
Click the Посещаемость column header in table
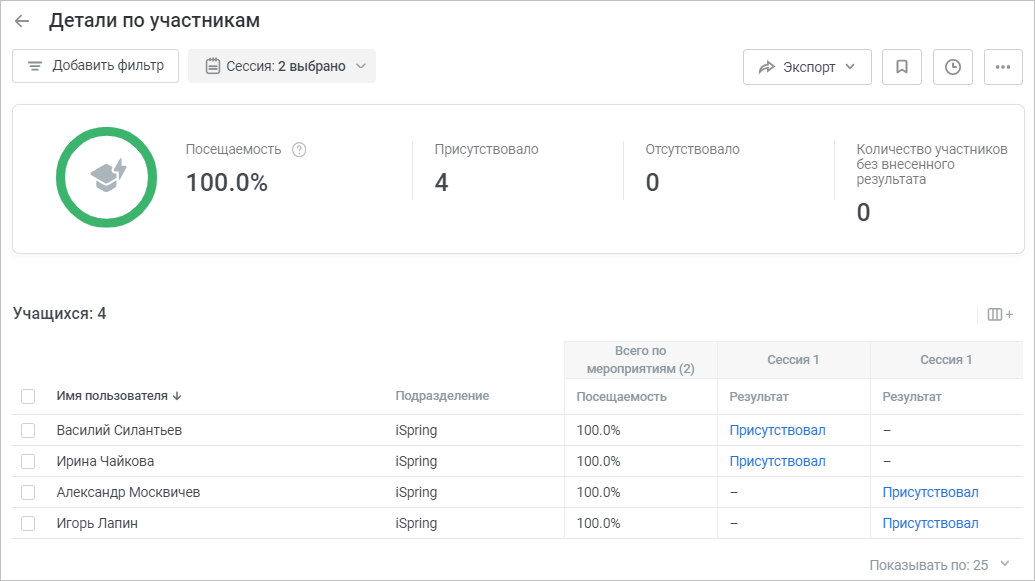[621, 397]
